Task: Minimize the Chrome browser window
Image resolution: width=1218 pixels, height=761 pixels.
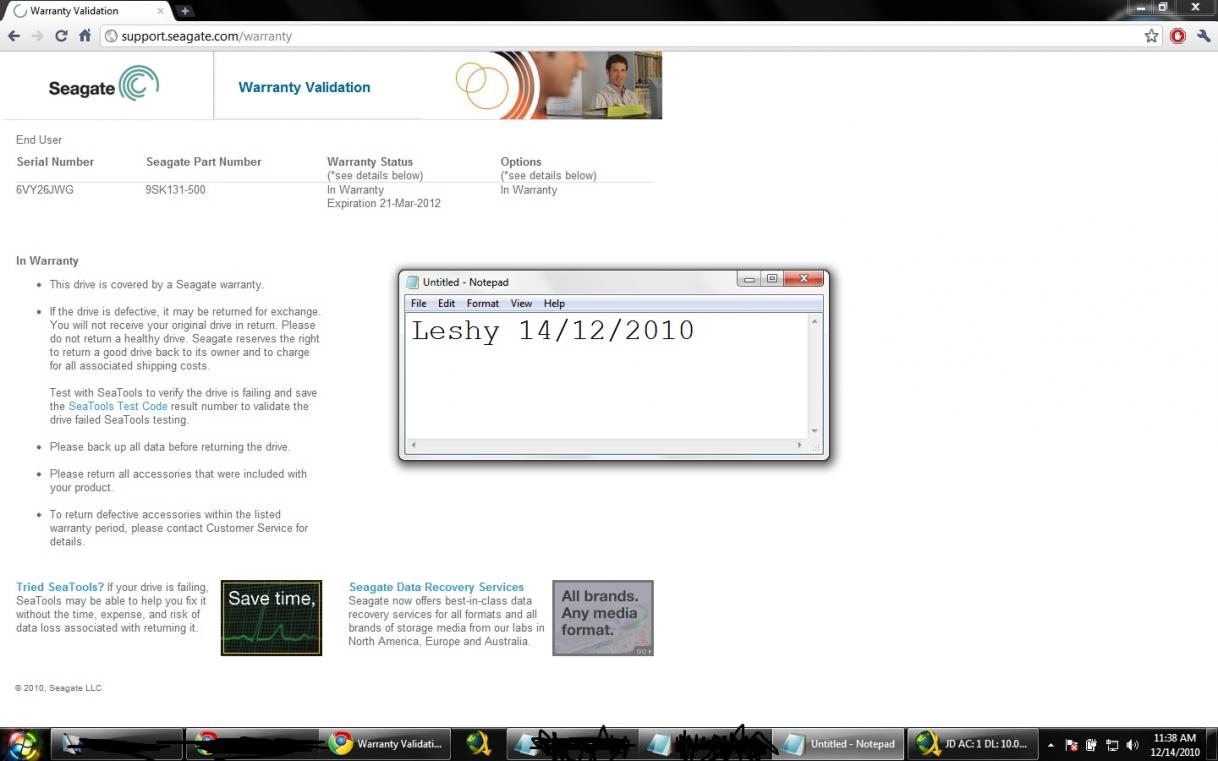Action: click(x=1140, y=8)
